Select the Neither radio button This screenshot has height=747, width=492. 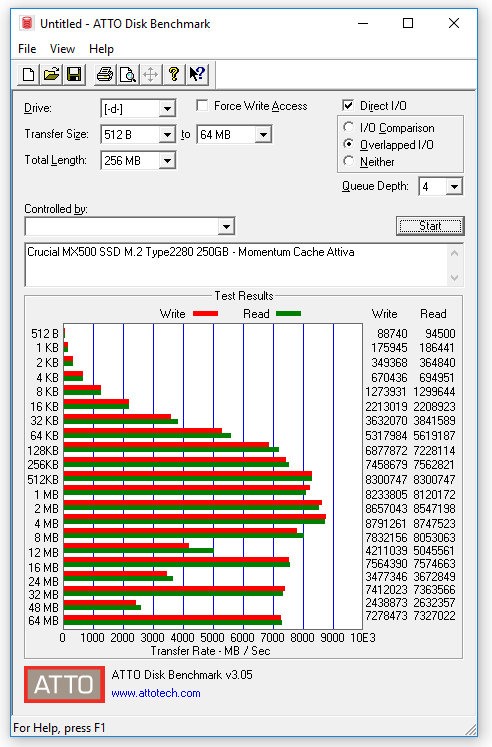(349, 161)
